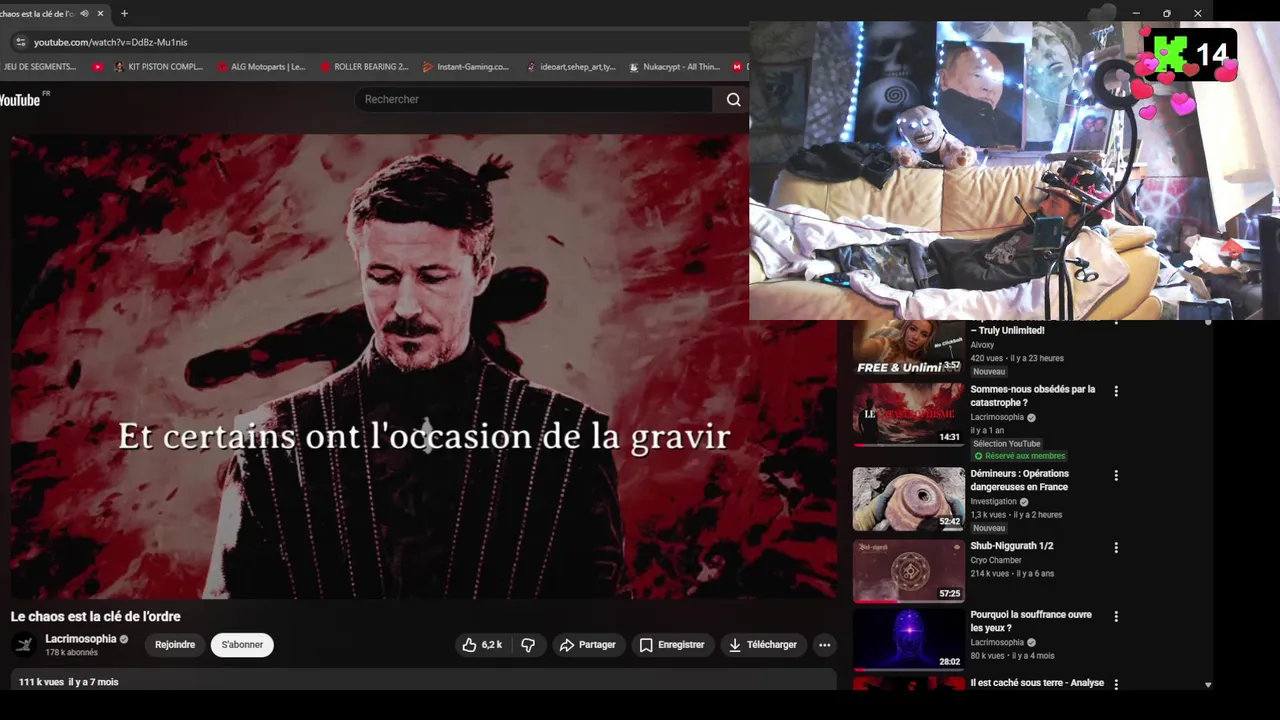Click the S'abonner button

click(x=242, y=645)
